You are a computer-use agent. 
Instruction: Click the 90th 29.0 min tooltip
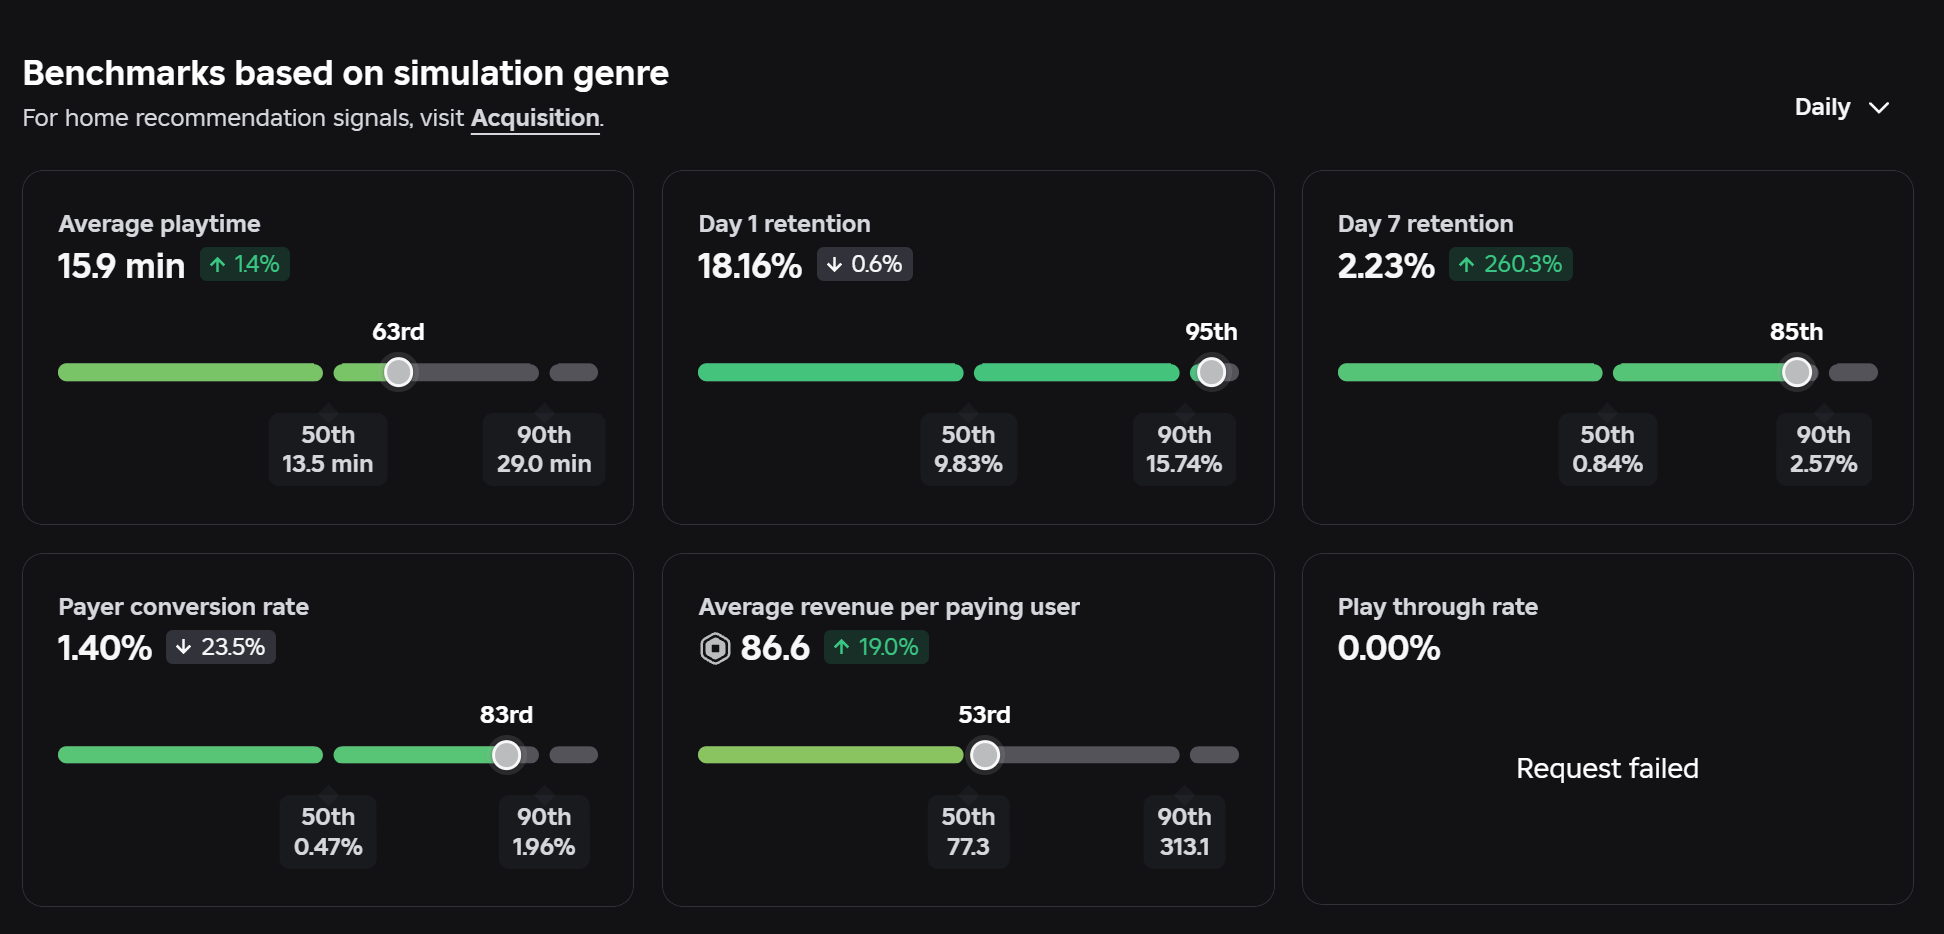544,449
